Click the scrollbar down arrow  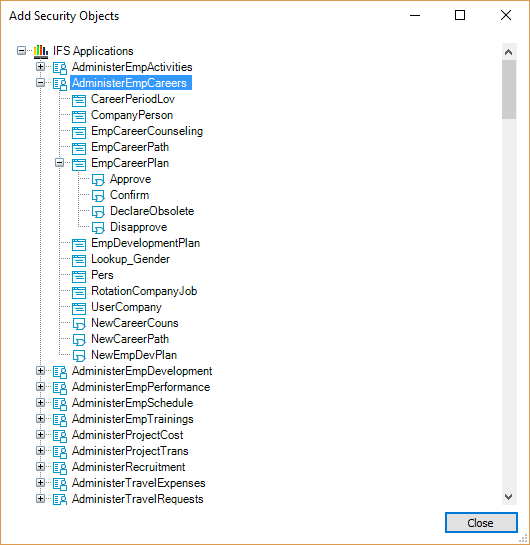point(509,497)
